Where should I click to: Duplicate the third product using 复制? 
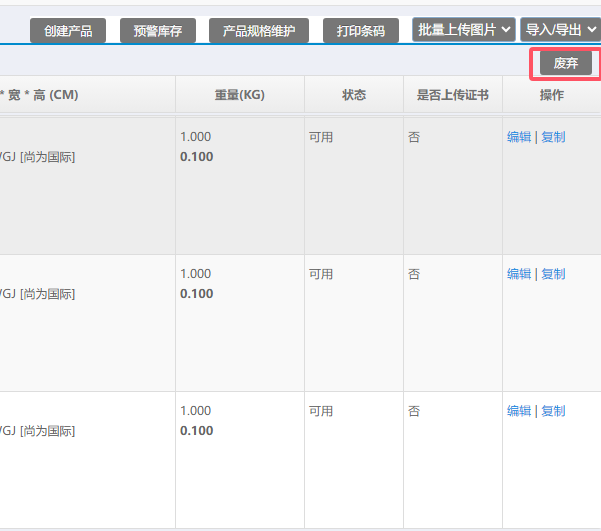click(x=553, y=411)
